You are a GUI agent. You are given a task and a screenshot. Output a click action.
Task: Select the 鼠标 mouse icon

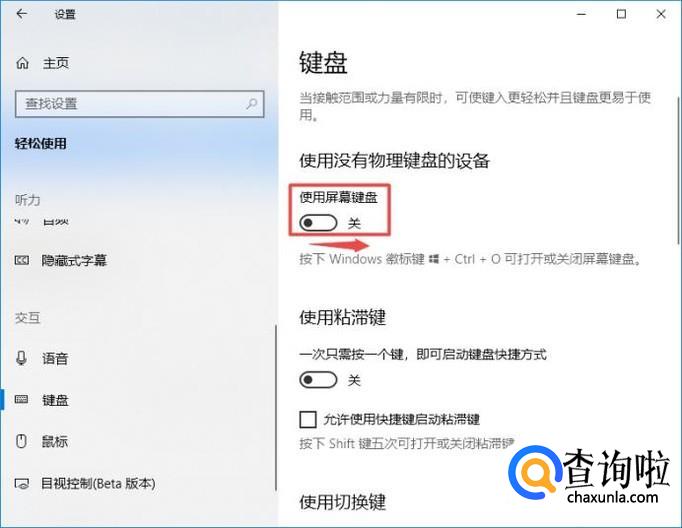tap(21, 441)
